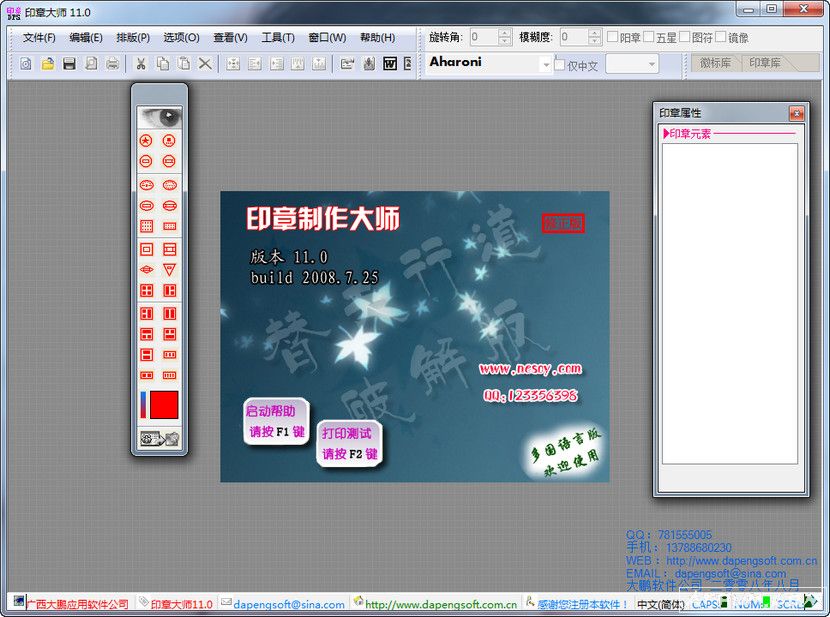
Task: Activate the Cut tool on the toolbar
Action: tap(141, 63)
